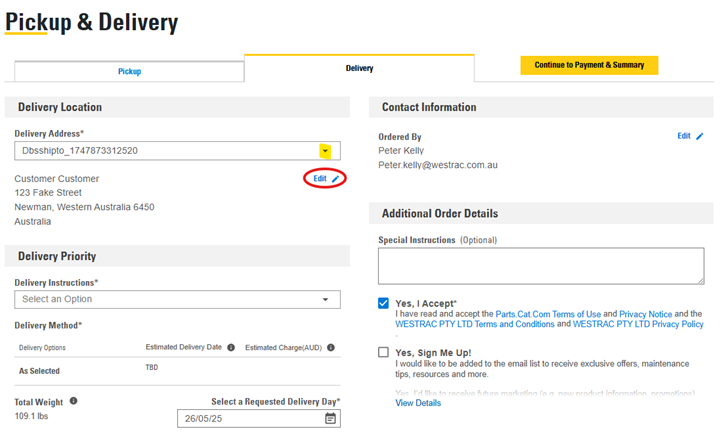Open the Delivery Instructions Select an Option dropdown
The height and width of the screenshot is (448, 728).
[x=177, y=299]
